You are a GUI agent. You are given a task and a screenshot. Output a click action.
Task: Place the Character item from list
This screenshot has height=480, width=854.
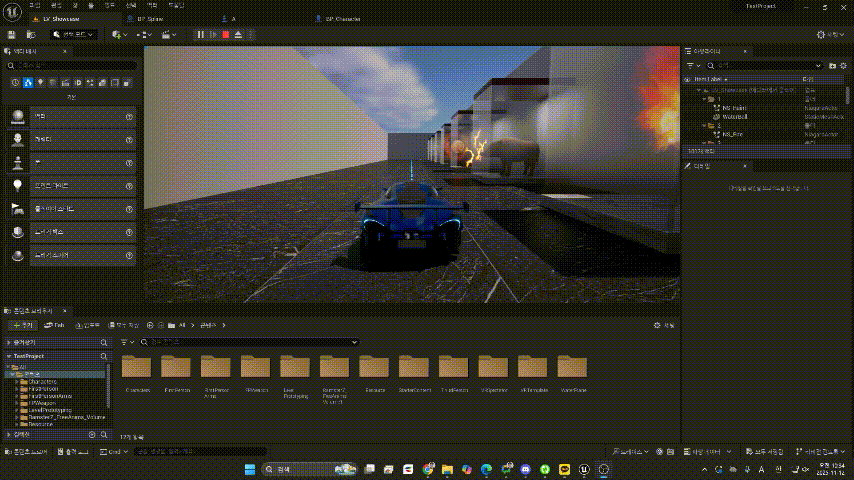[x=71, y=139]
